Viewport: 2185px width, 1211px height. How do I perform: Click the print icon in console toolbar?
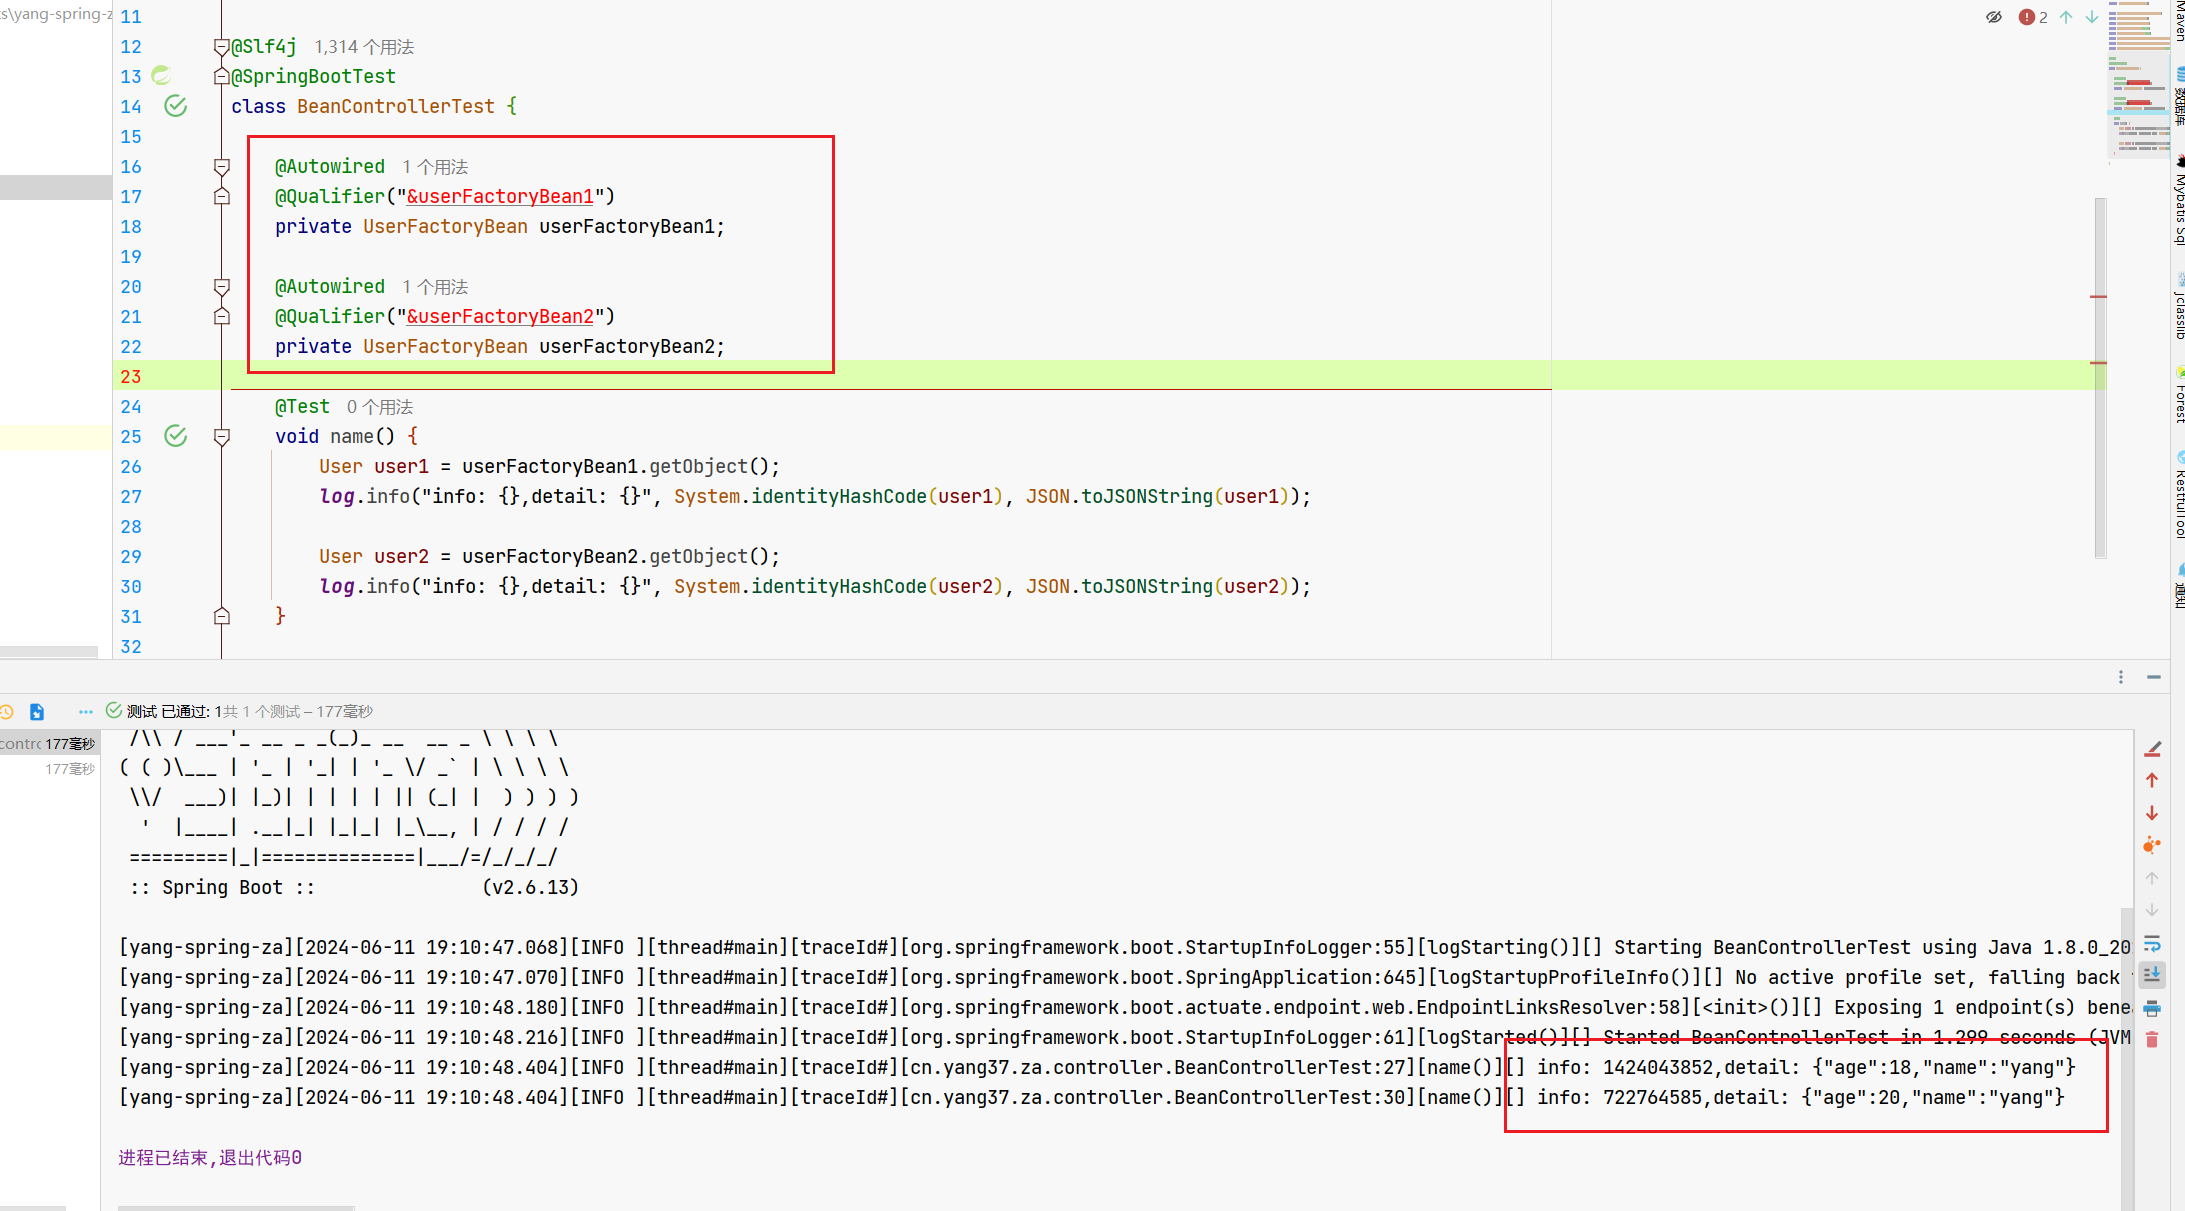tap(2152, 1008)
